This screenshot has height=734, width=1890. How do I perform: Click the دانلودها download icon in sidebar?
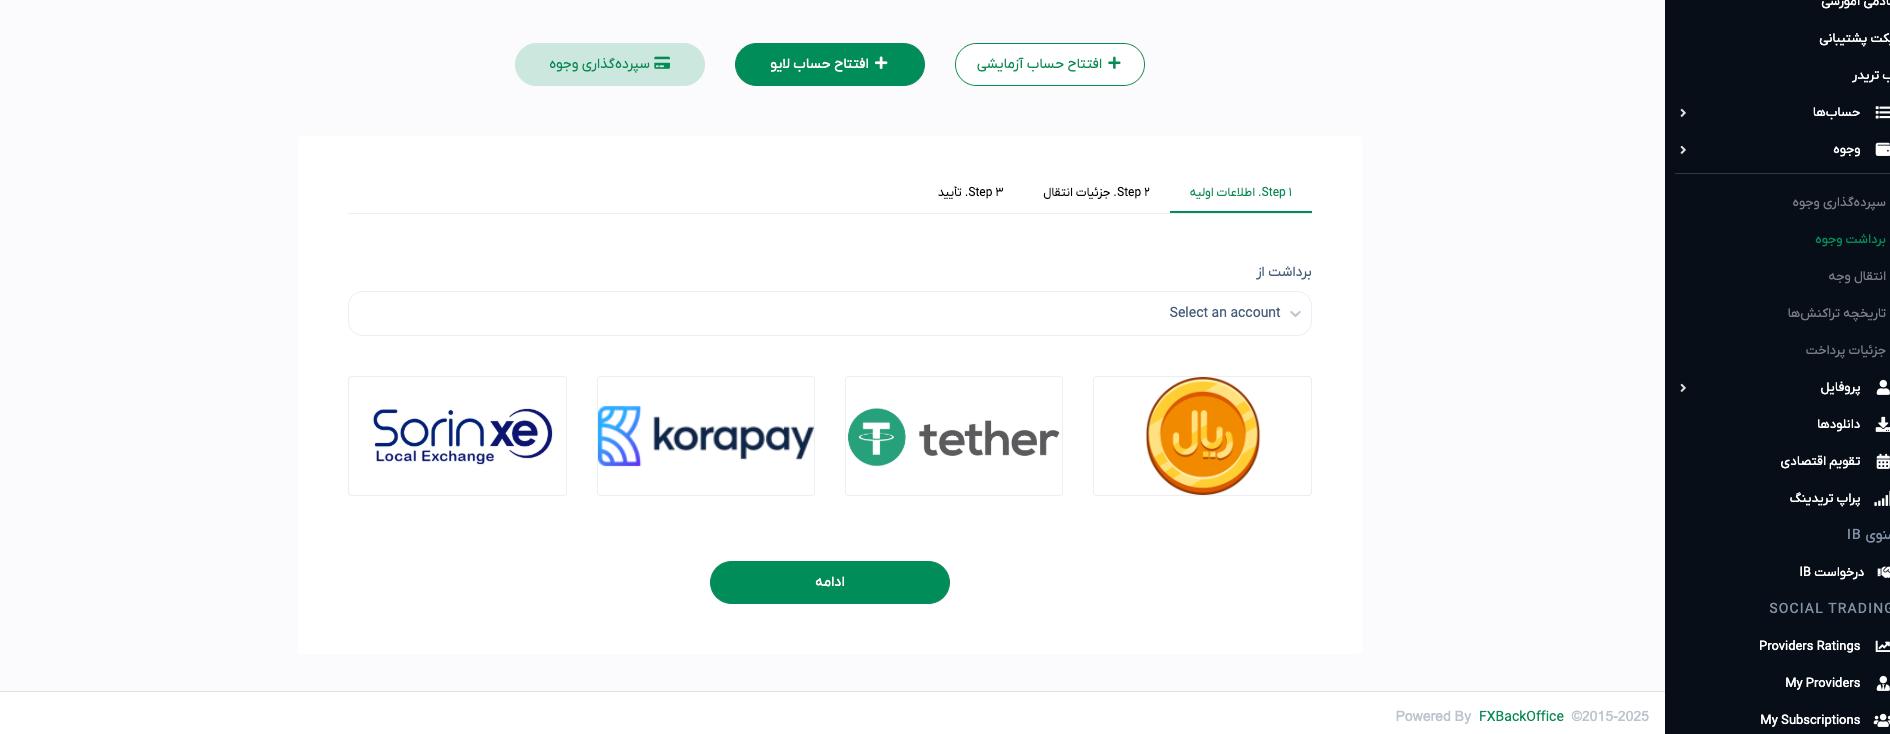pos(1882,424)
